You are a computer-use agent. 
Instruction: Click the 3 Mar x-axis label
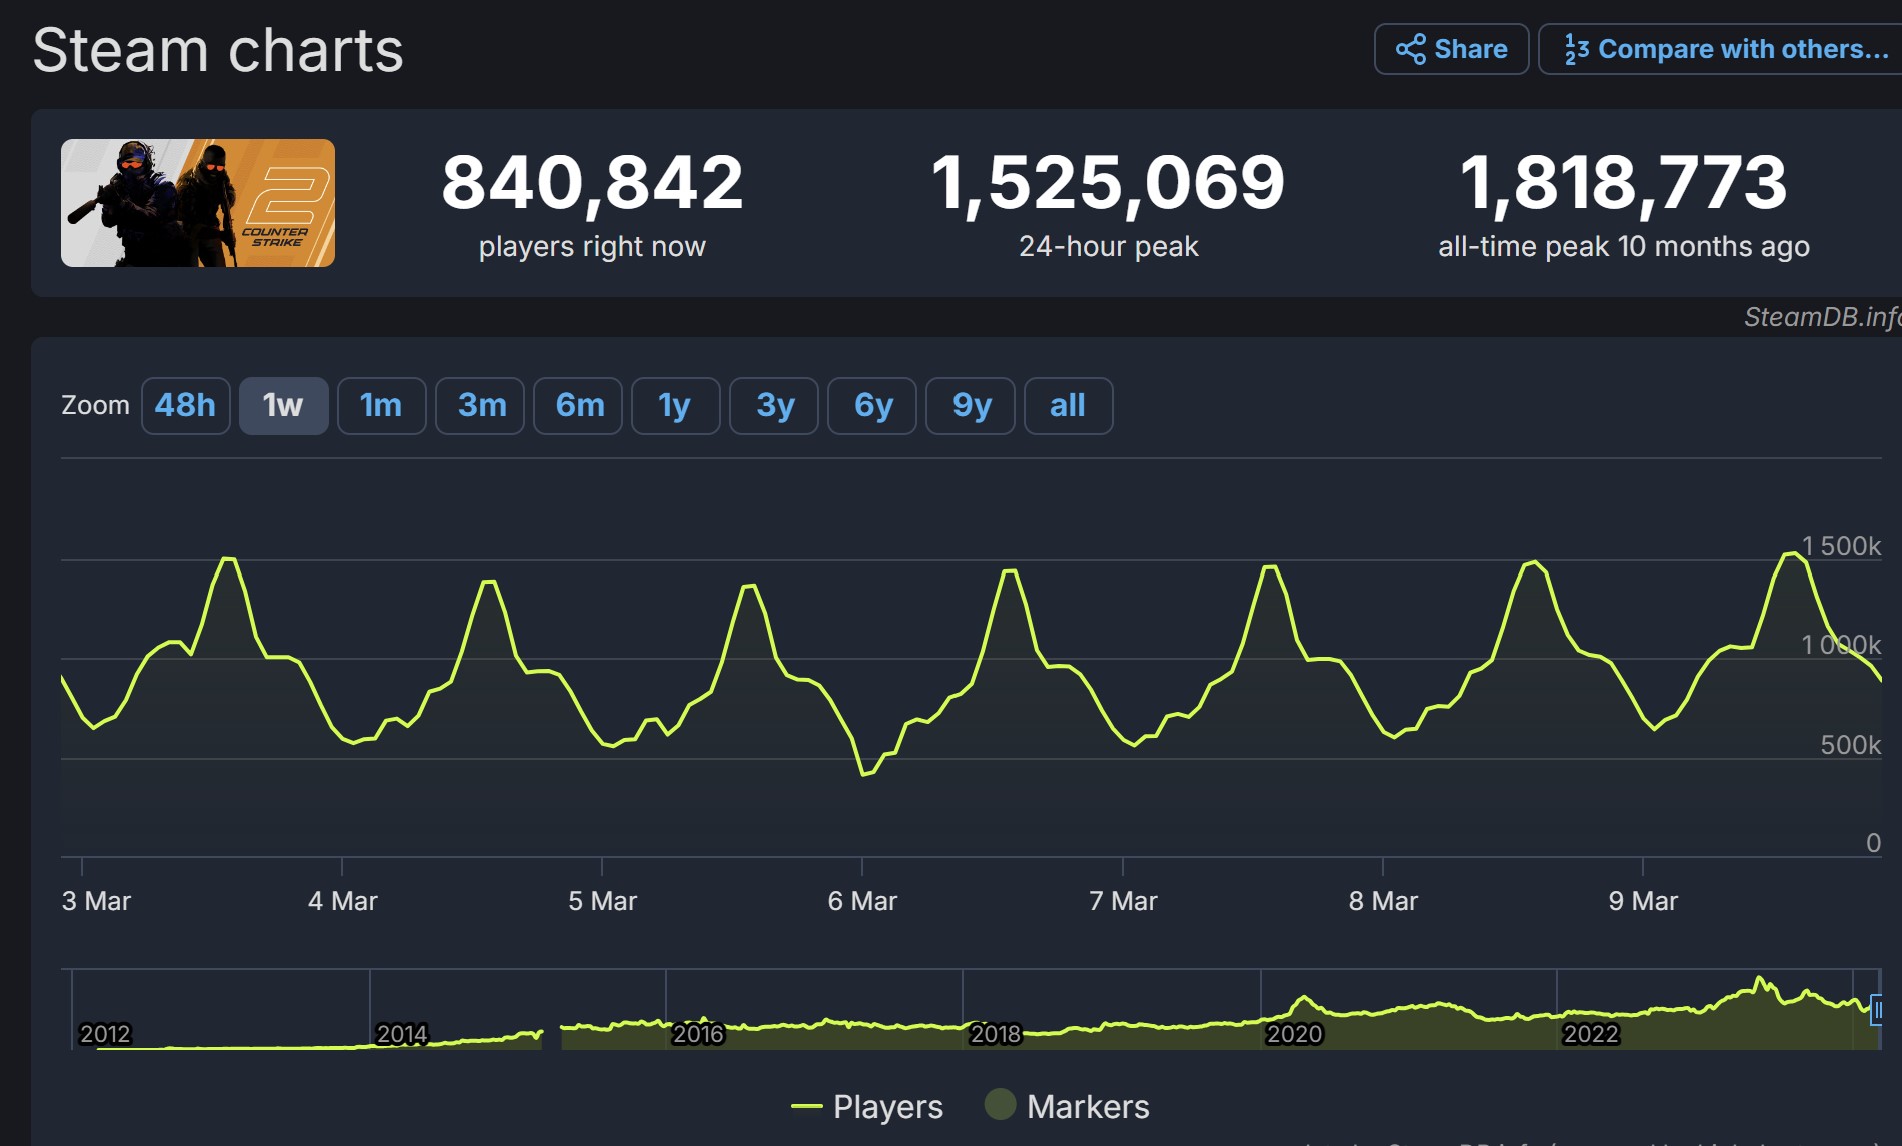tap(96, 901)
